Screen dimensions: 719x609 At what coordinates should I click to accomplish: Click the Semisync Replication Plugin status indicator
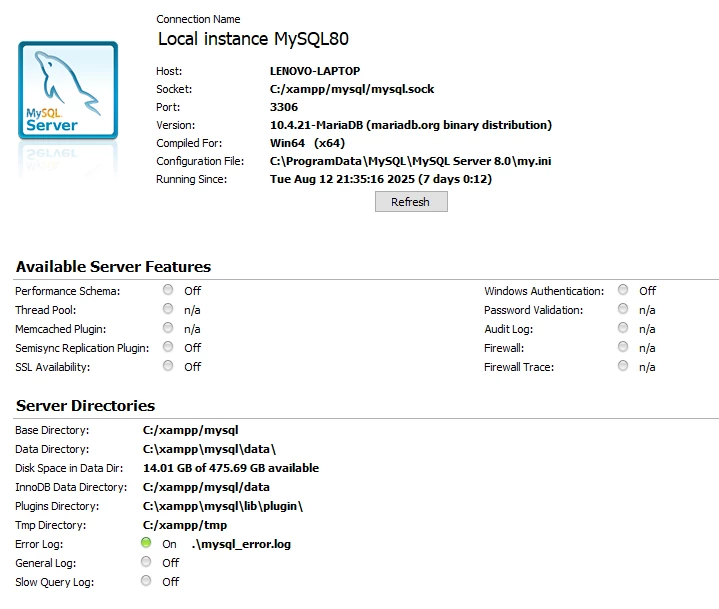click(x=168, y=347)
